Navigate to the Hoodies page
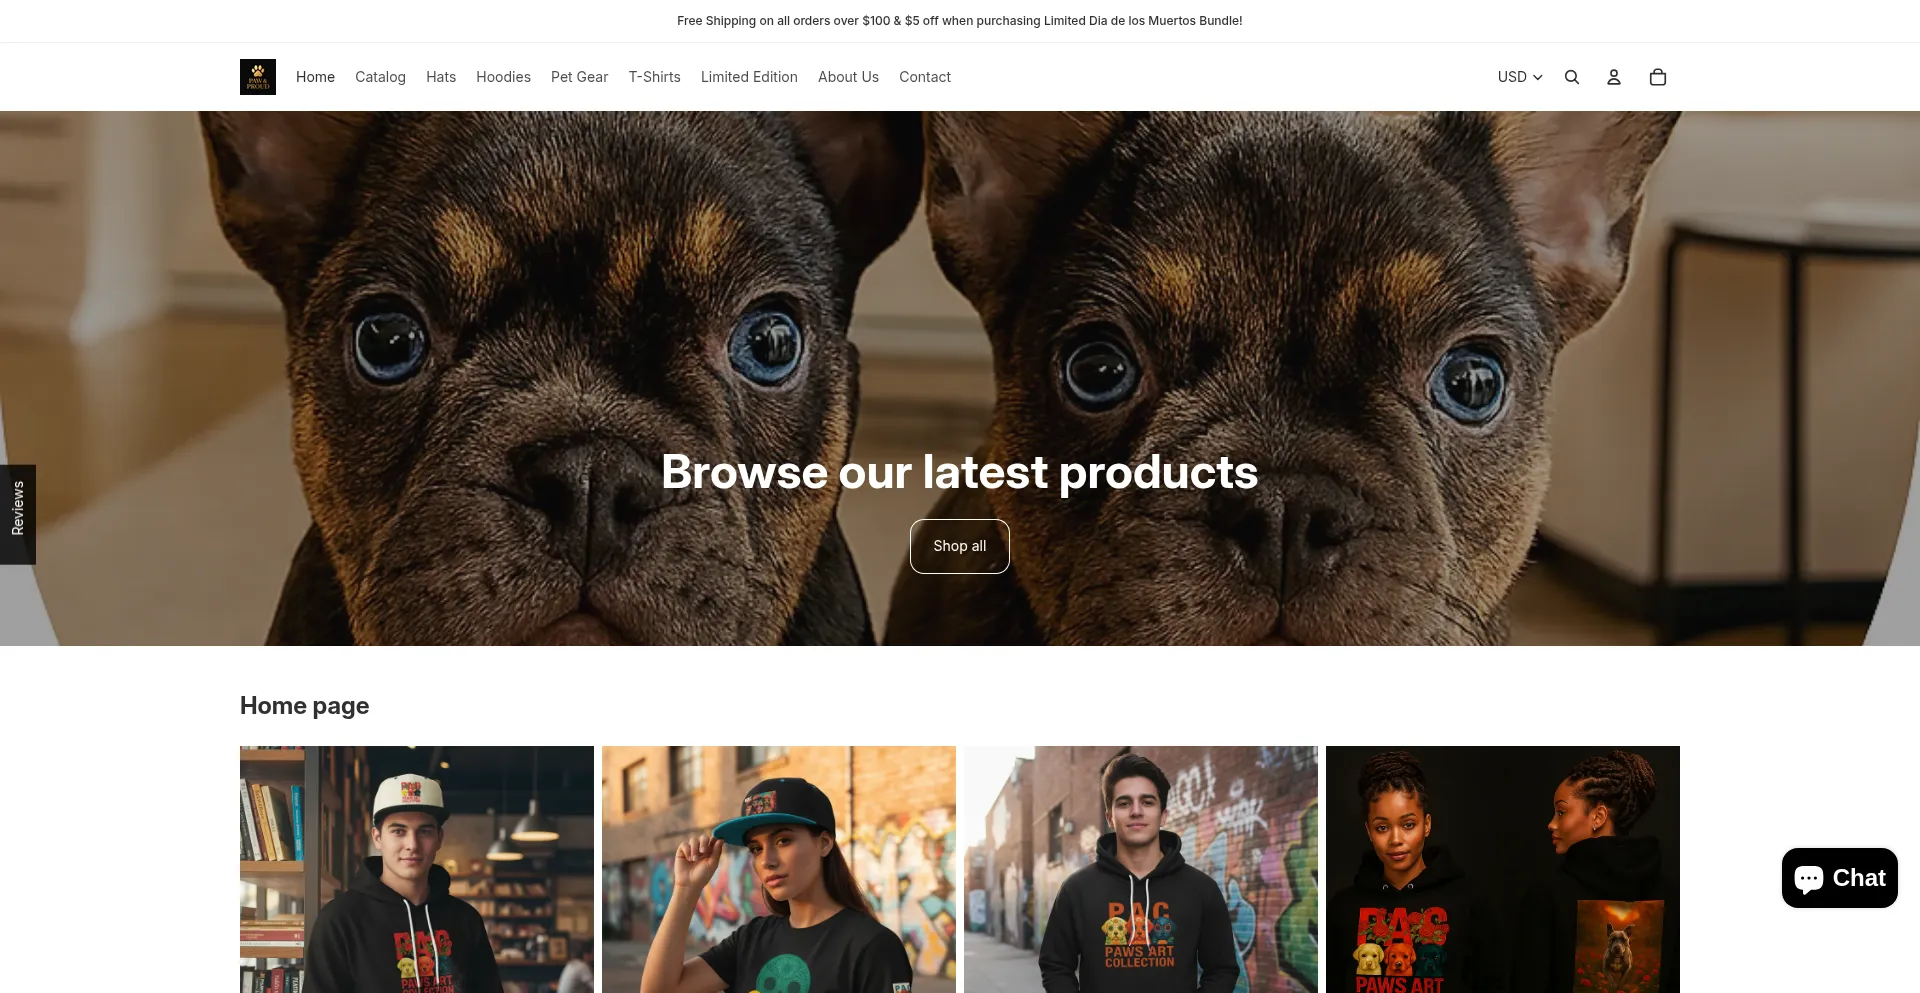This screenshot has height=993, width=1920. point(503,77)
